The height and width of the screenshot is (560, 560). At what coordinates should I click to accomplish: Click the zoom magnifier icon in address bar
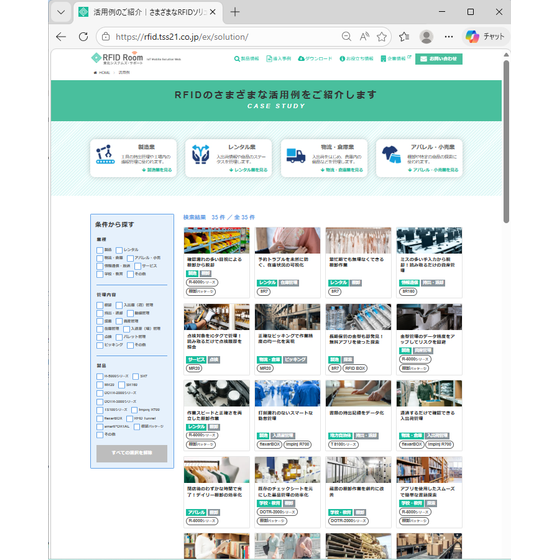click(346, 36)
